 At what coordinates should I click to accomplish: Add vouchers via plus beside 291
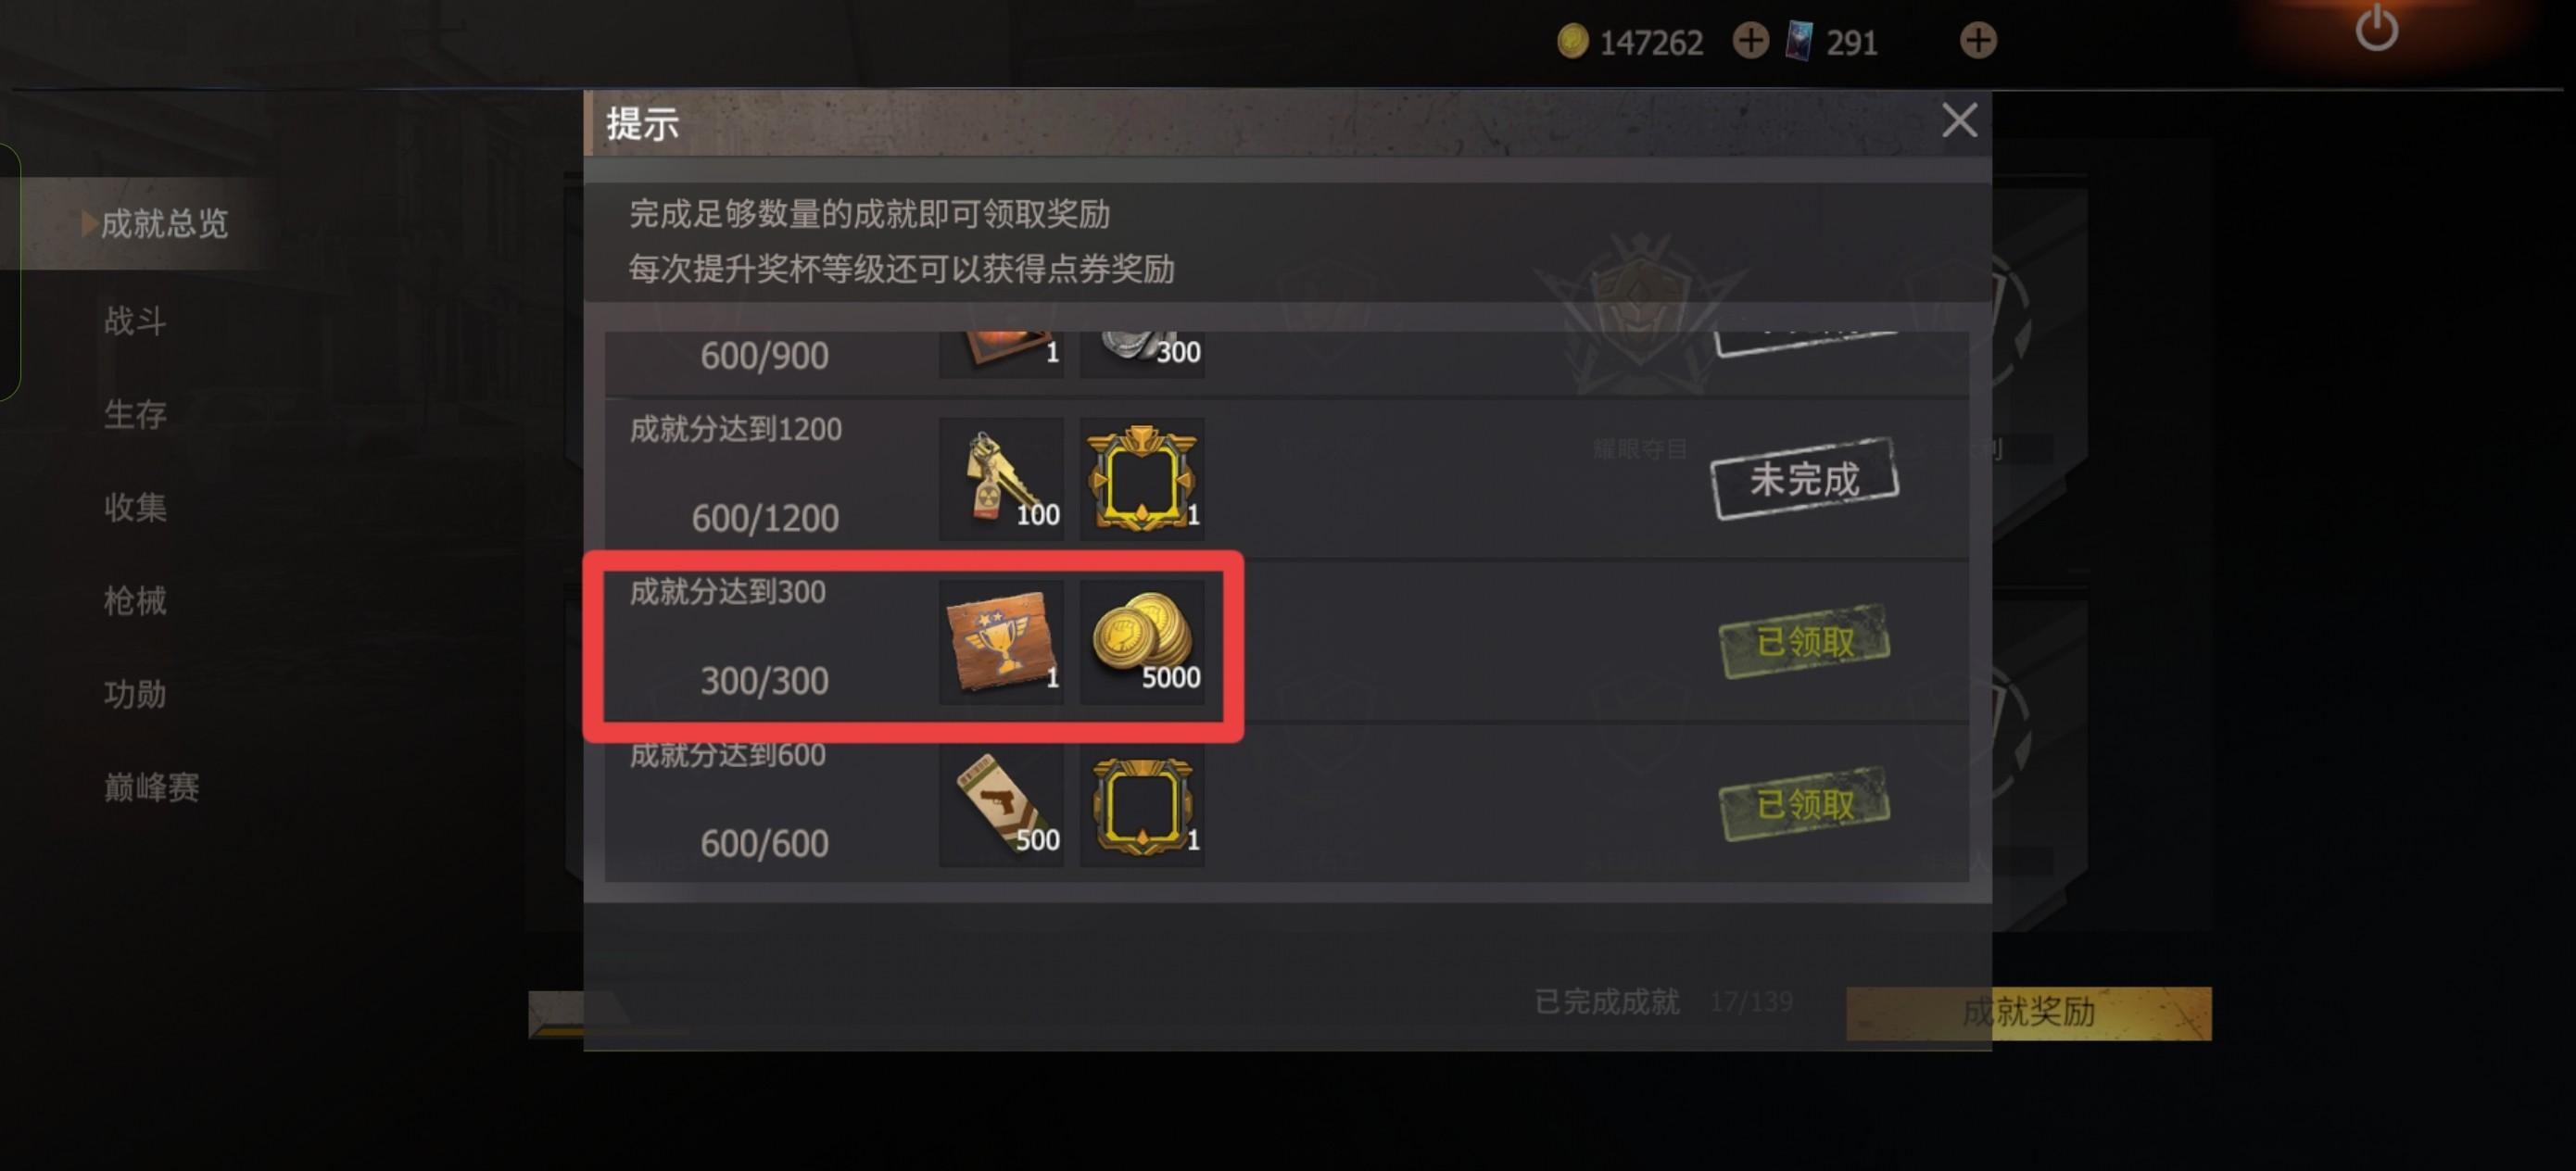pos(1977,41)
